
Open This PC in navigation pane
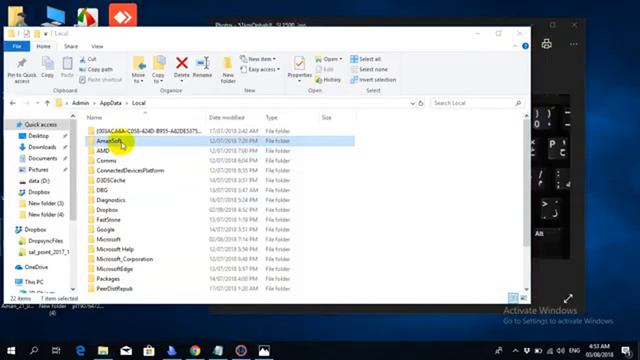pos(34,282)
